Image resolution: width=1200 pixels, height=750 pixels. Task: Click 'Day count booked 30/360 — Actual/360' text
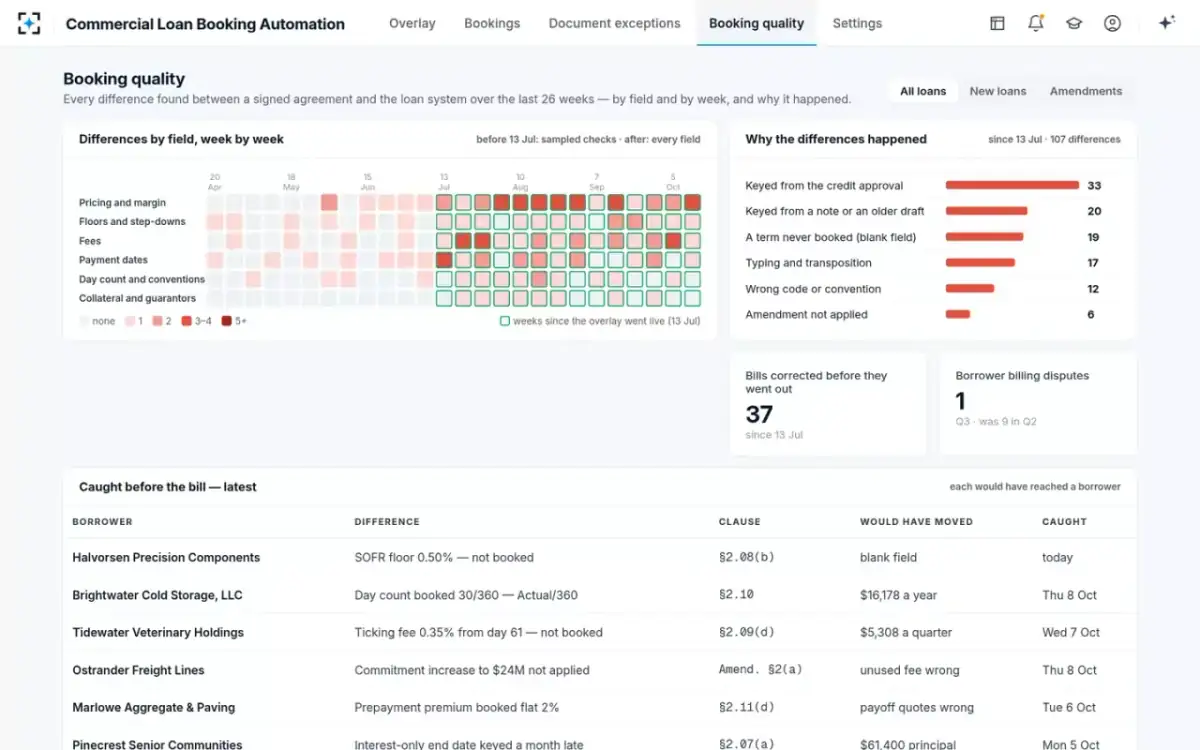[x=466, y=595]
